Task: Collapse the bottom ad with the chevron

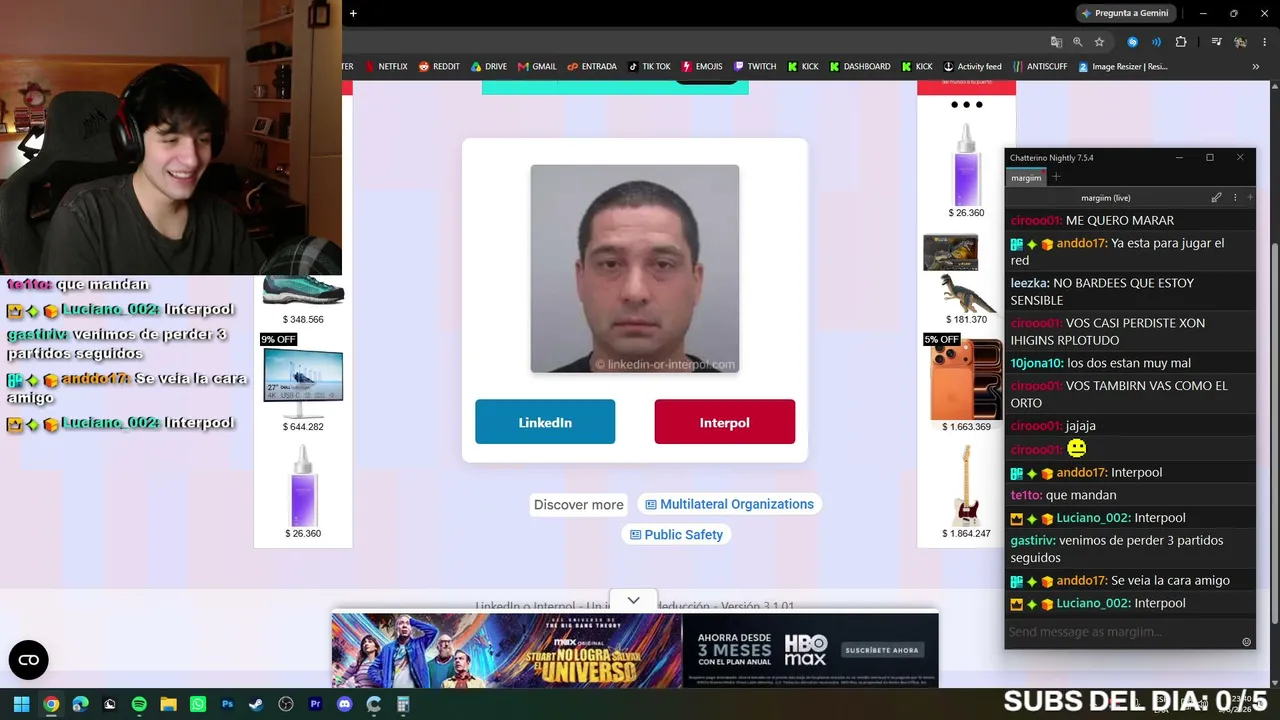Action: [633, 600]
